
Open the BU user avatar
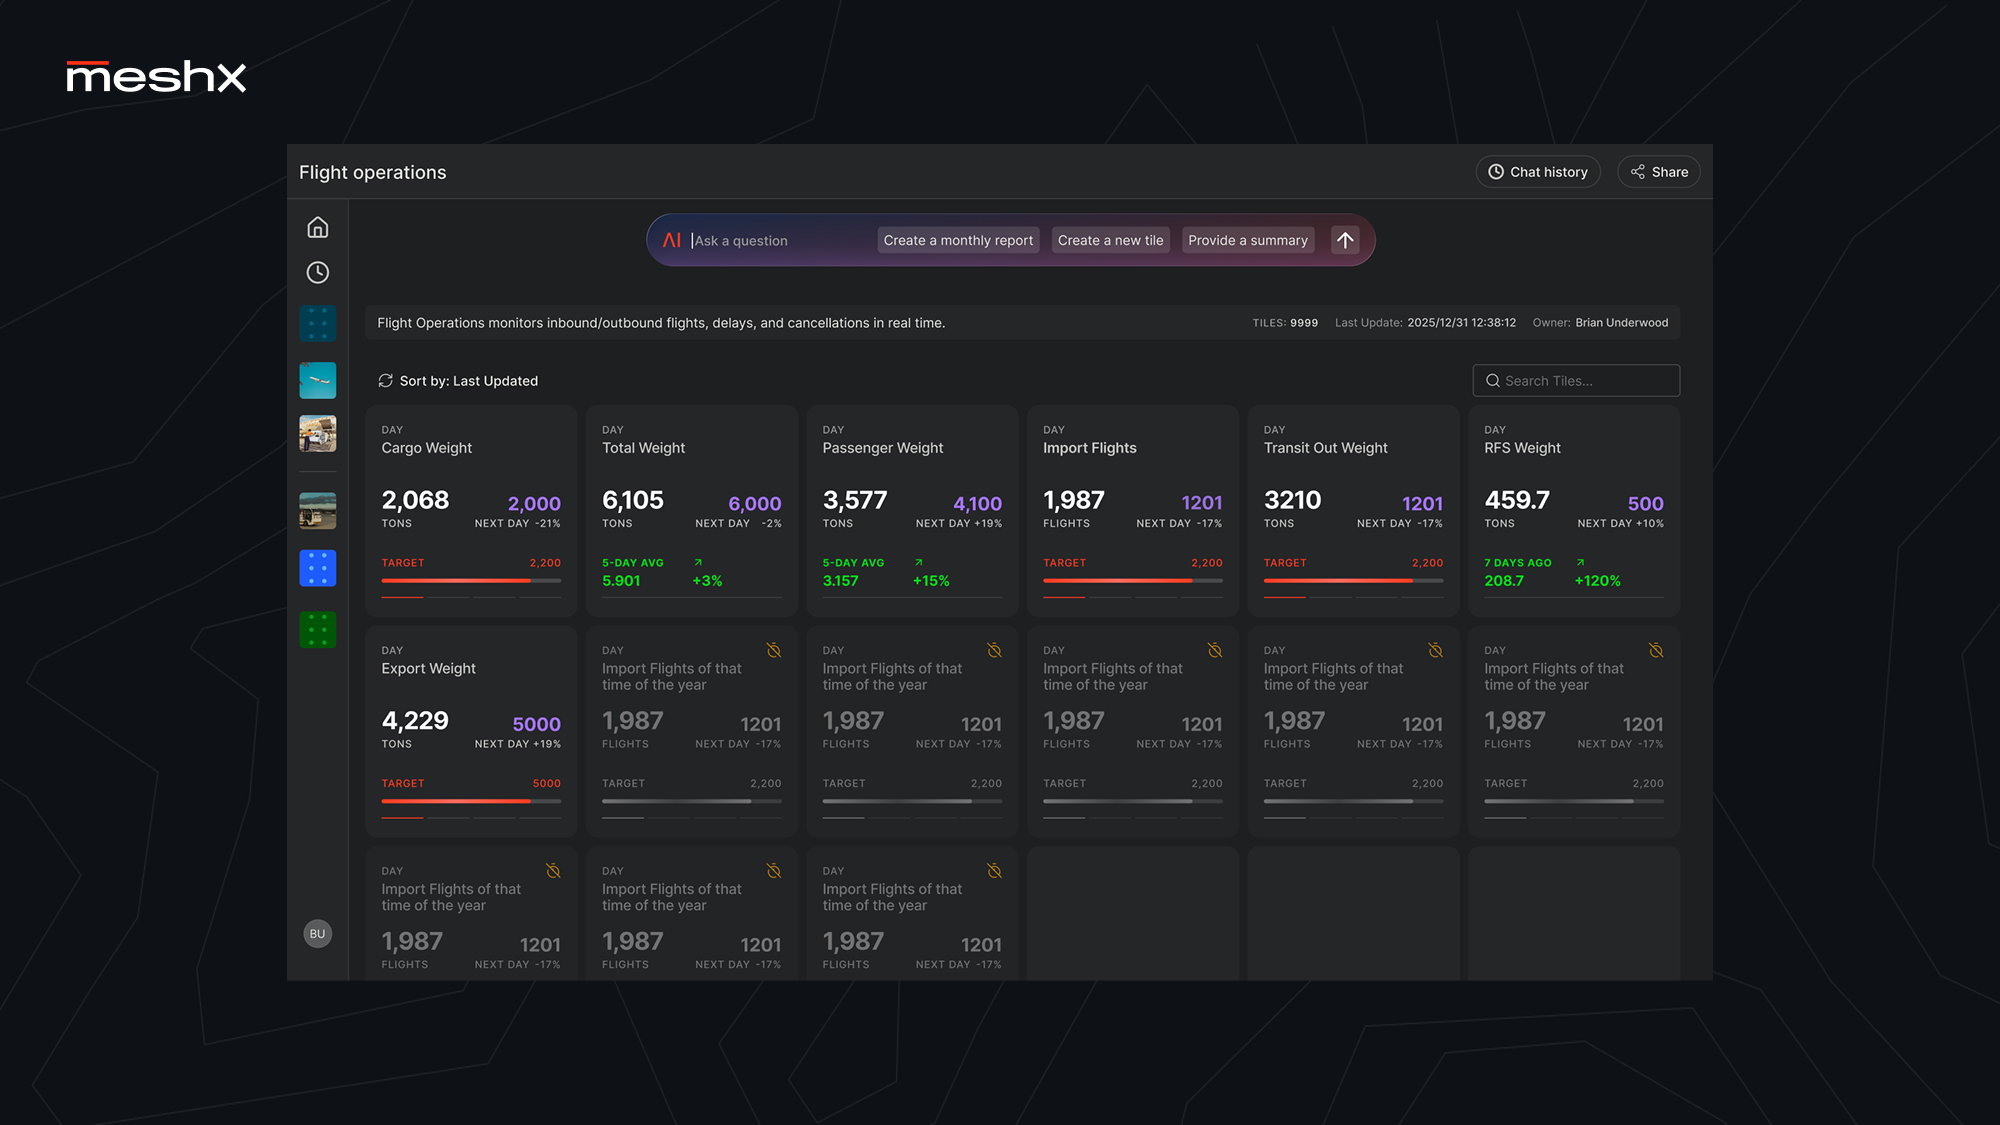click(x=317, y=934)
